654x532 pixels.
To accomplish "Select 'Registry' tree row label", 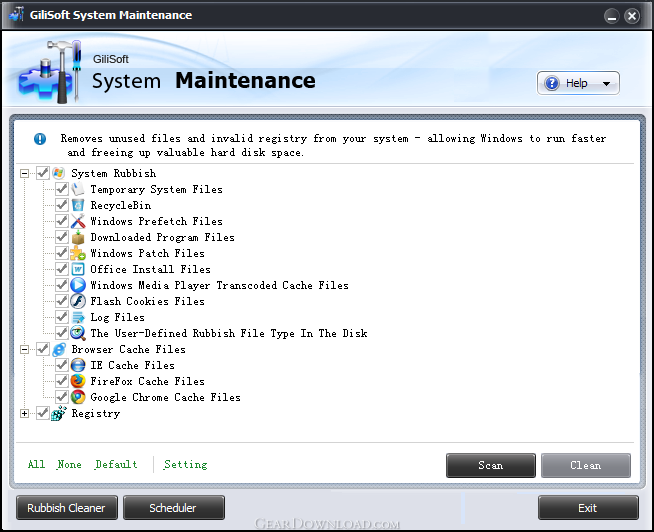I will pos(96,413).
